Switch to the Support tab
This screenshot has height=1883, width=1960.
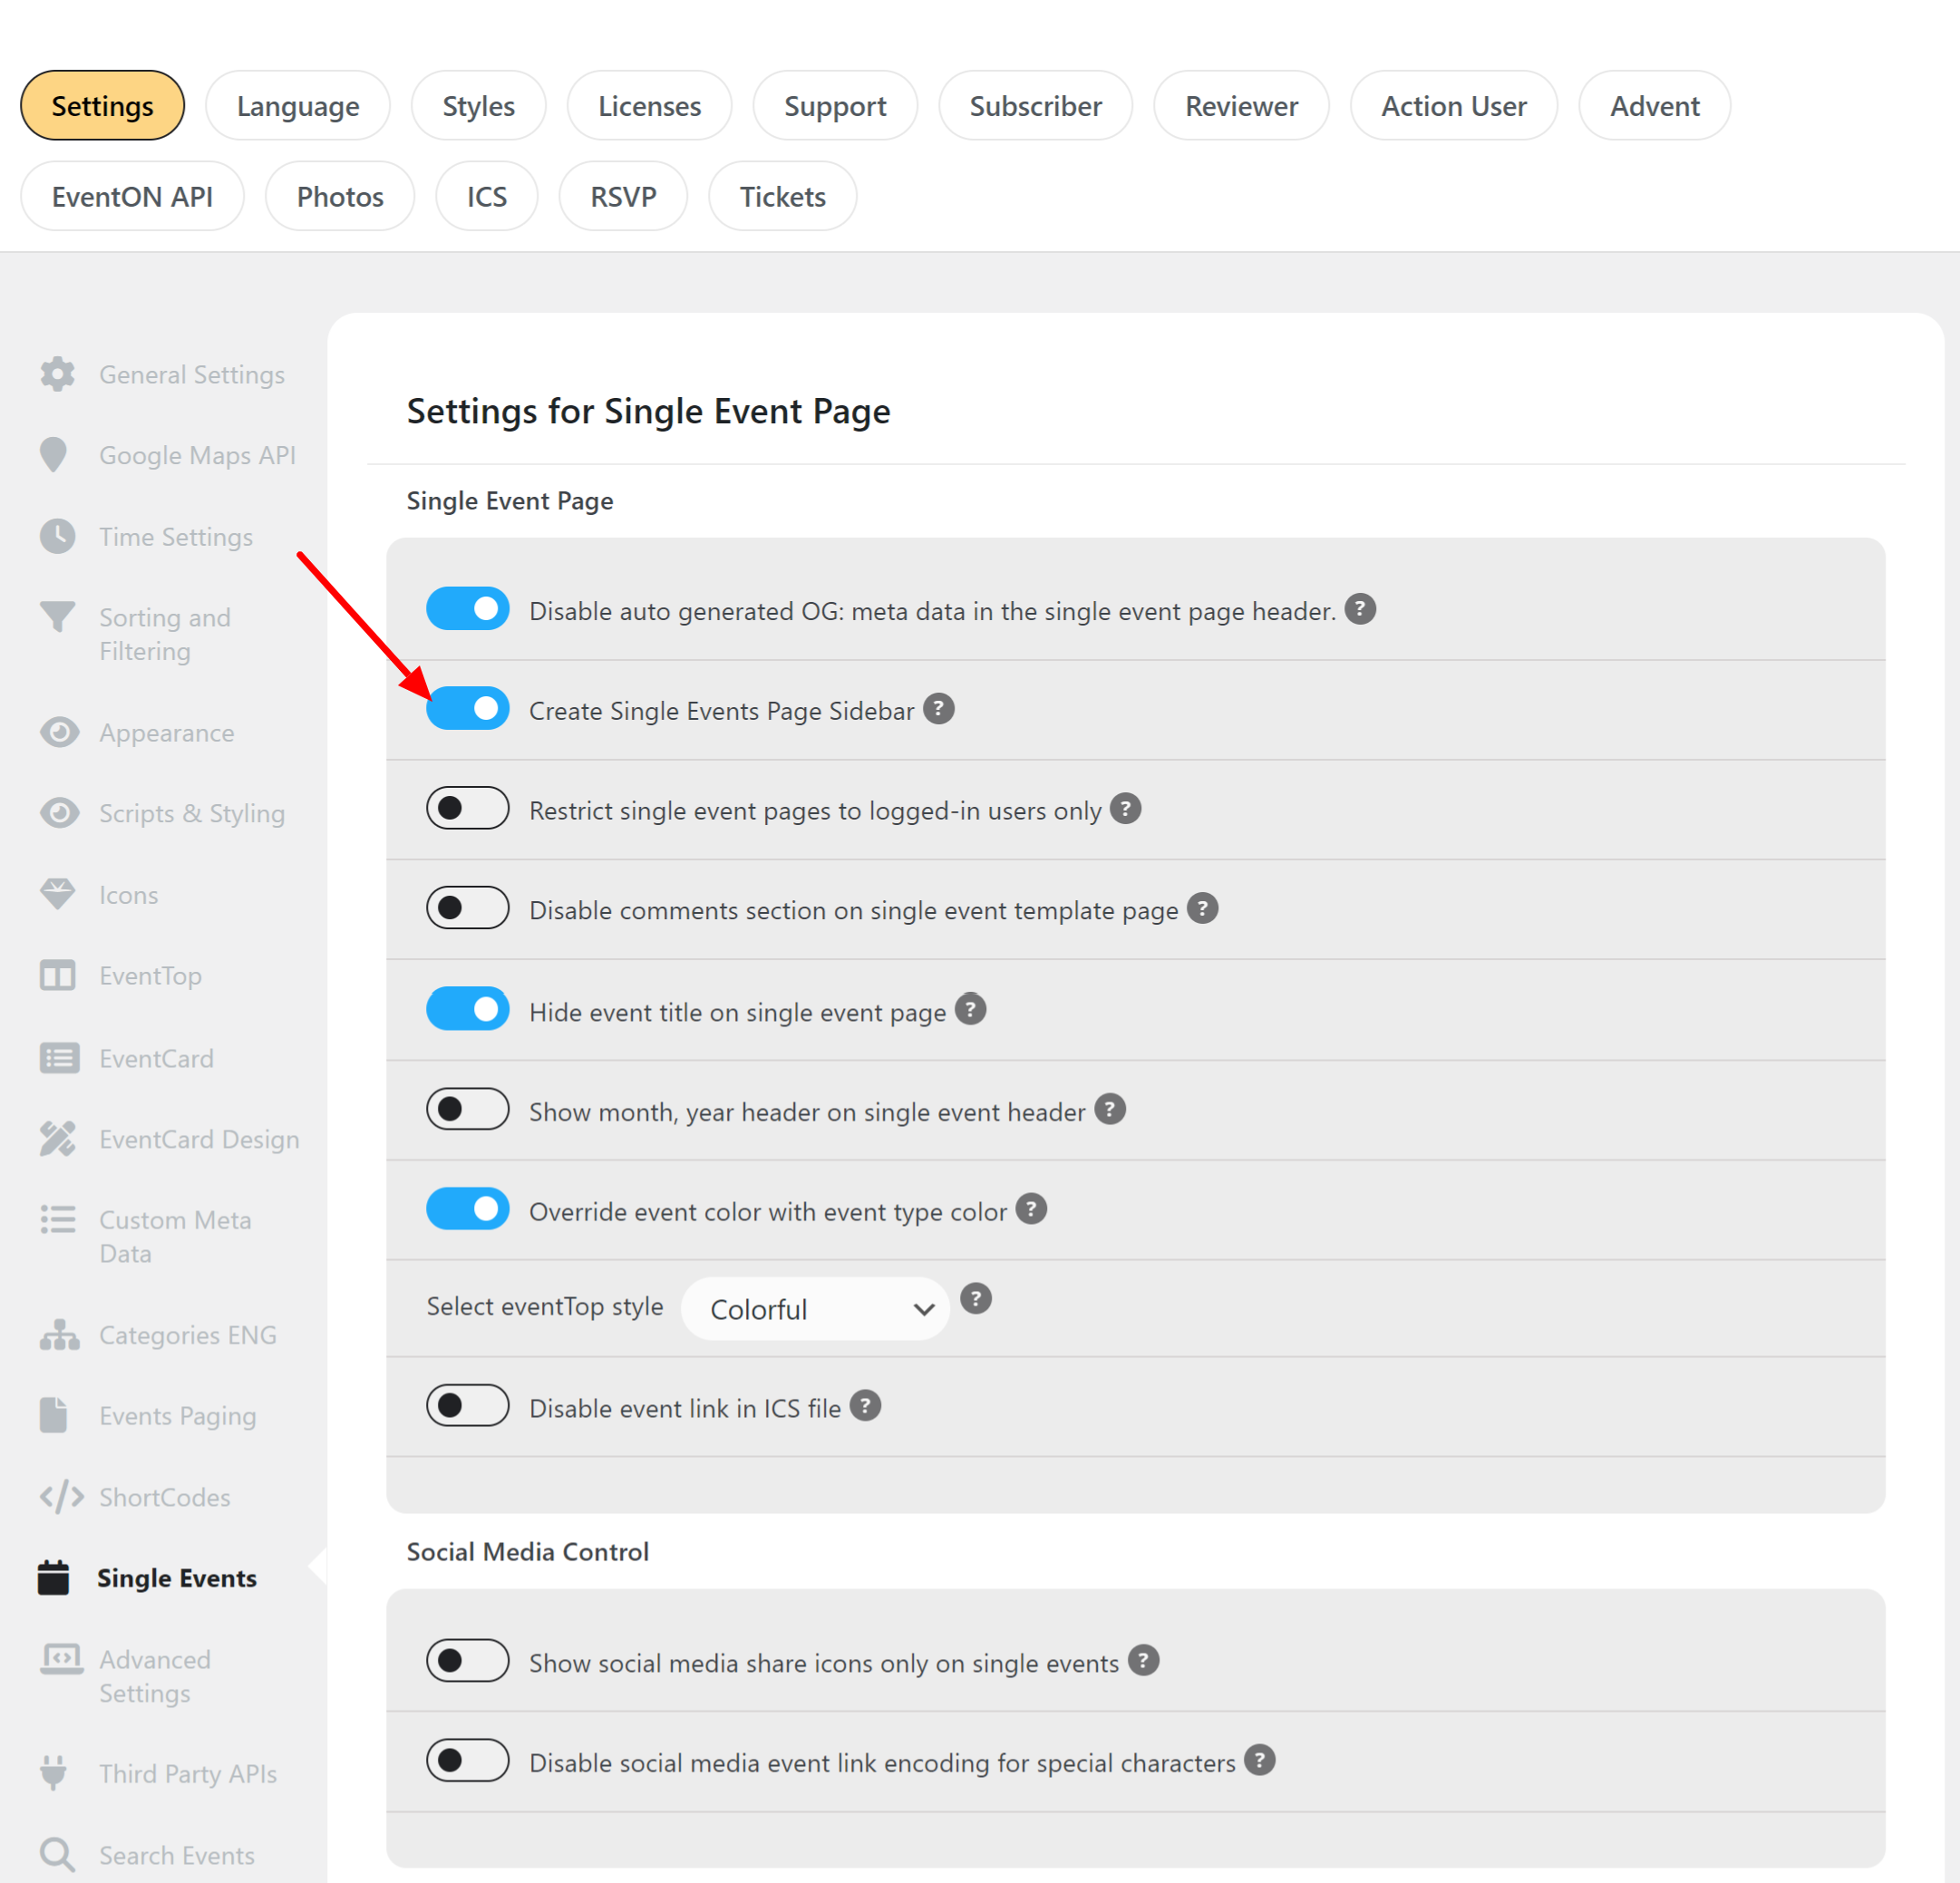pyautogui.click(x=835, y=106)
